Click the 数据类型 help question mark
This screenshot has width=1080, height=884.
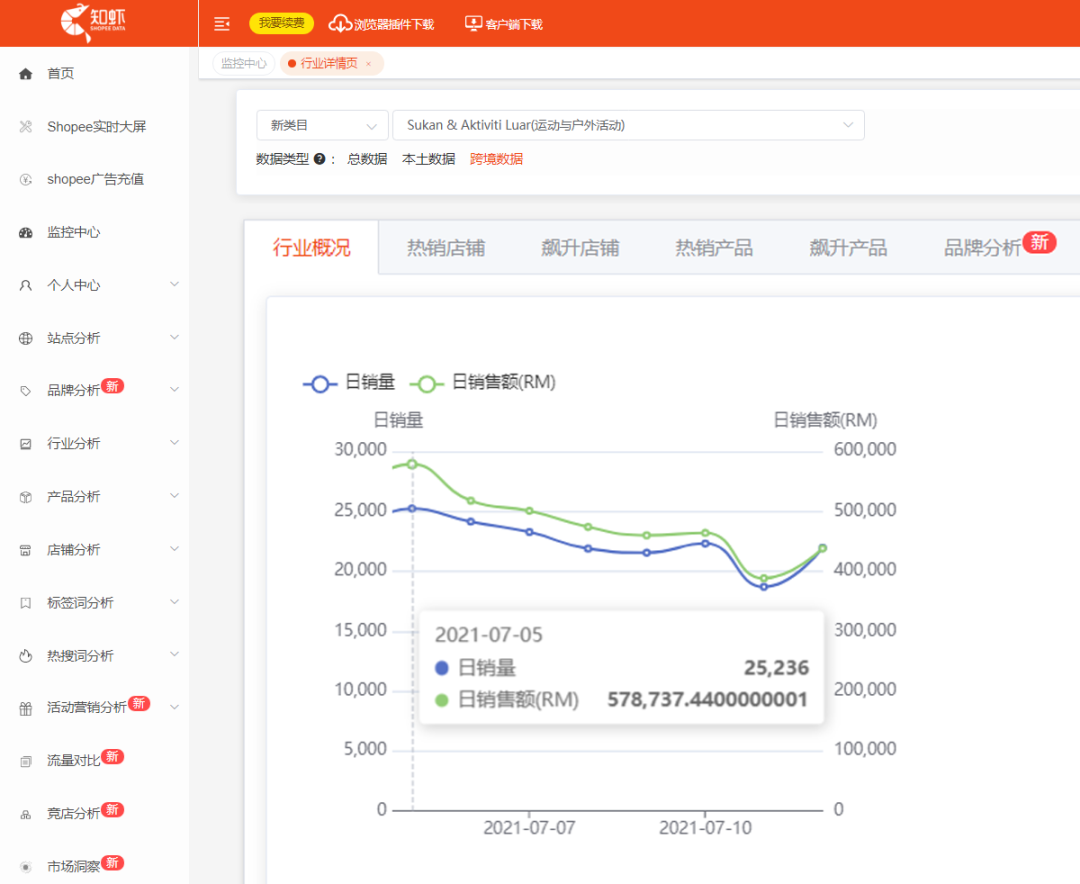click(318, 158)
